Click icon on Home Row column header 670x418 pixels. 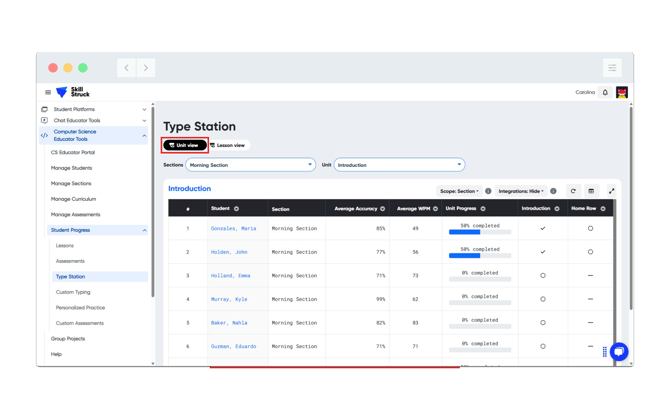tap(603, 209)
